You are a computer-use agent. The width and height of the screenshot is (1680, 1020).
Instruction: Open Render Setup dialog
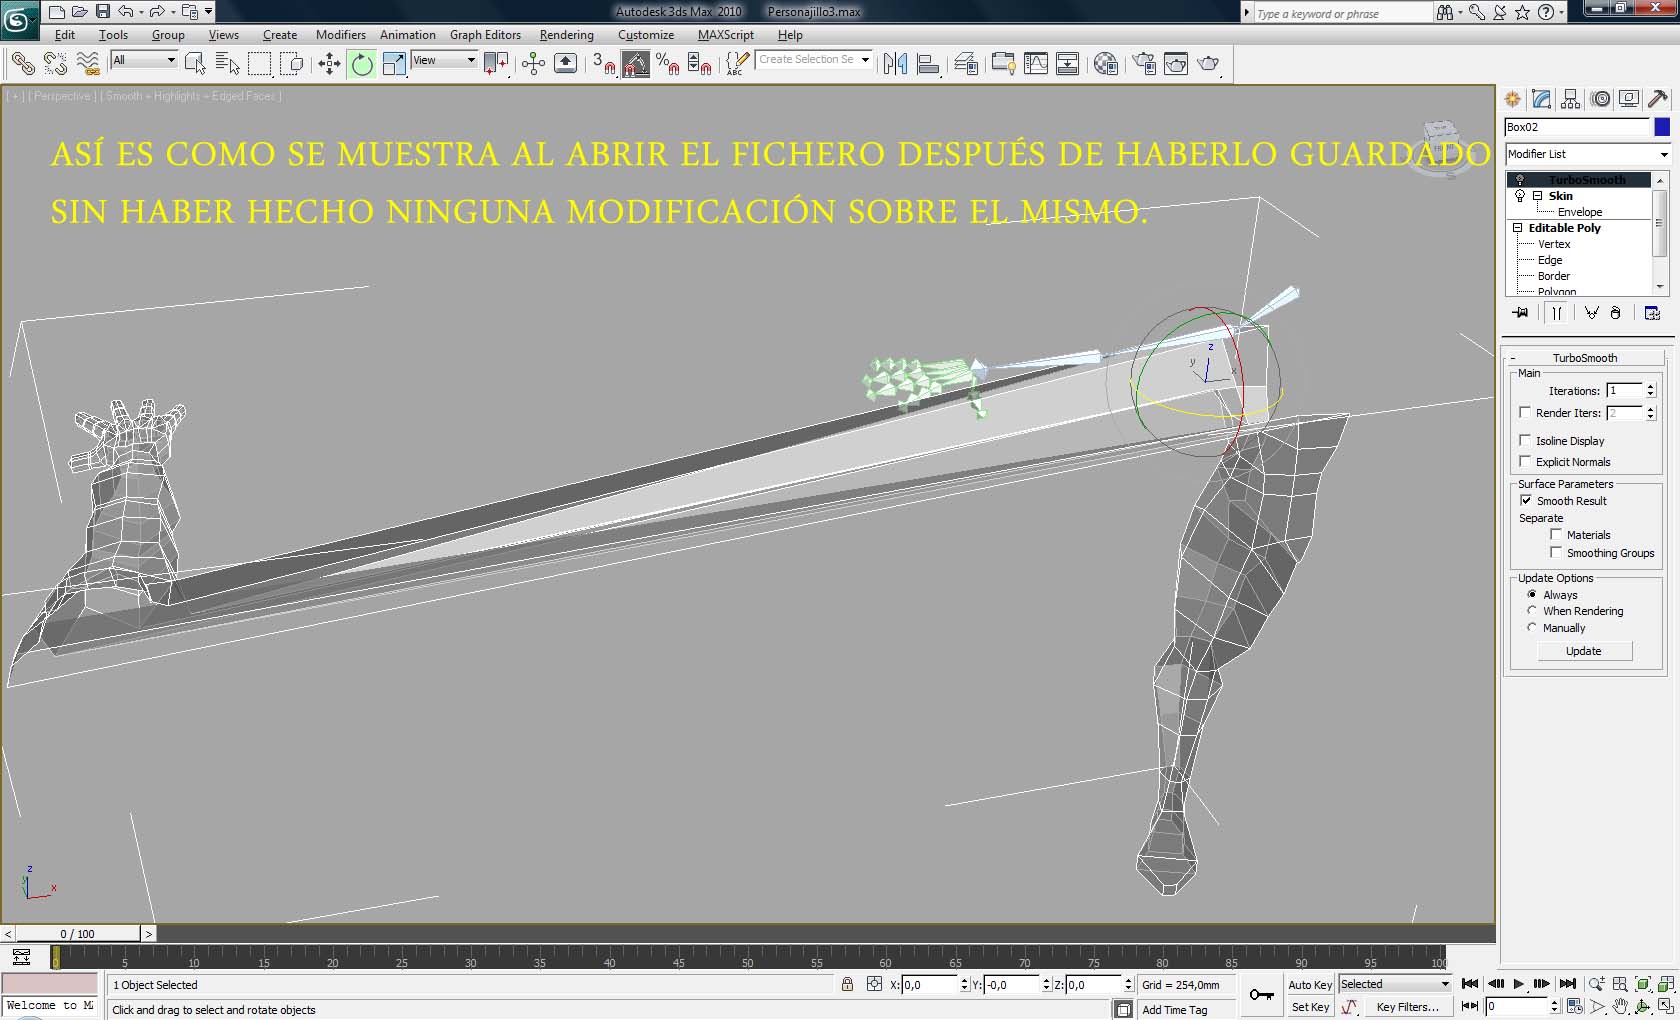point(1144,64)
